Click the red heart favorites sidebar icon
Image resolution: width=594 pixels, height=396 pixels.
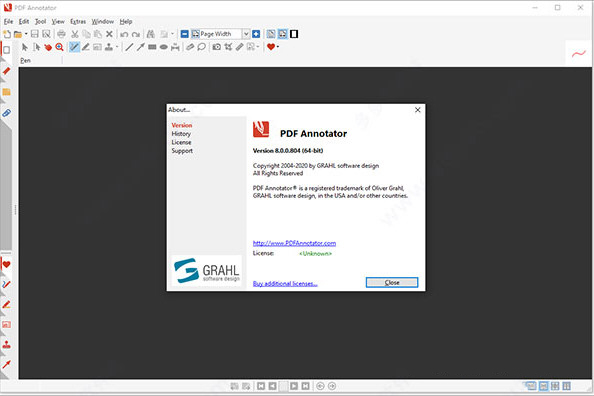(x=6, y=265)
